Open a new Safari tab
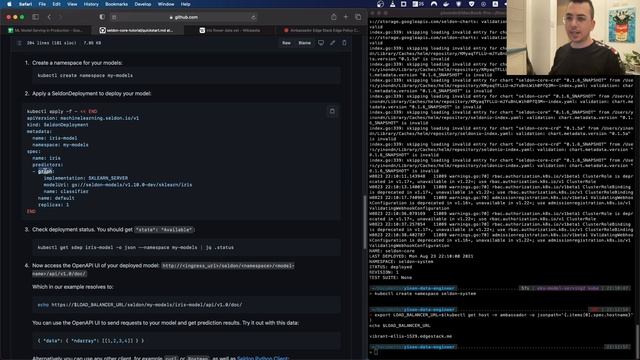This screenshot has width=640, height=360. point(346,17)
